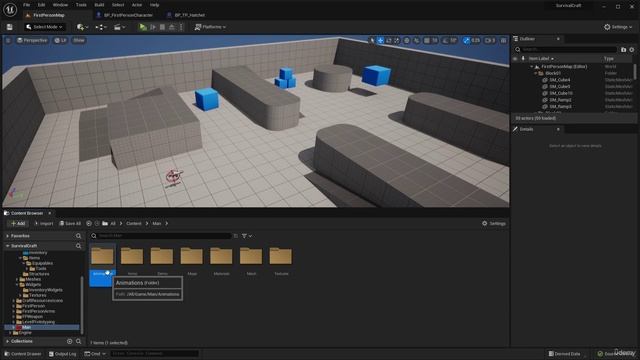Screen dimensions: 640x360
Task: Open the Outliner settings gear
Action: coord(632,49)
